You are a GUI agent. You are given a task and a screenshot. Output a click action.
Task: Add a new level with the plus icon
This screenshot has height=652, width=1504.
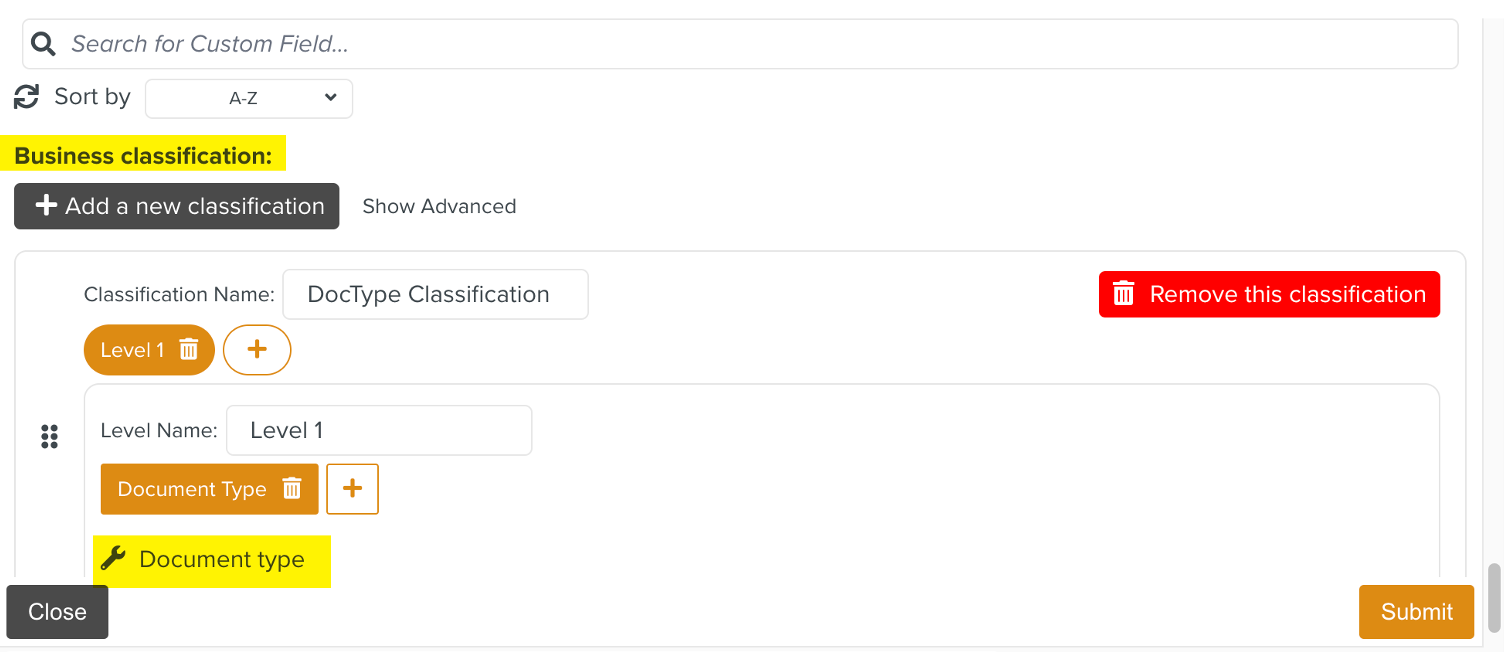click(x=257, y=349)
